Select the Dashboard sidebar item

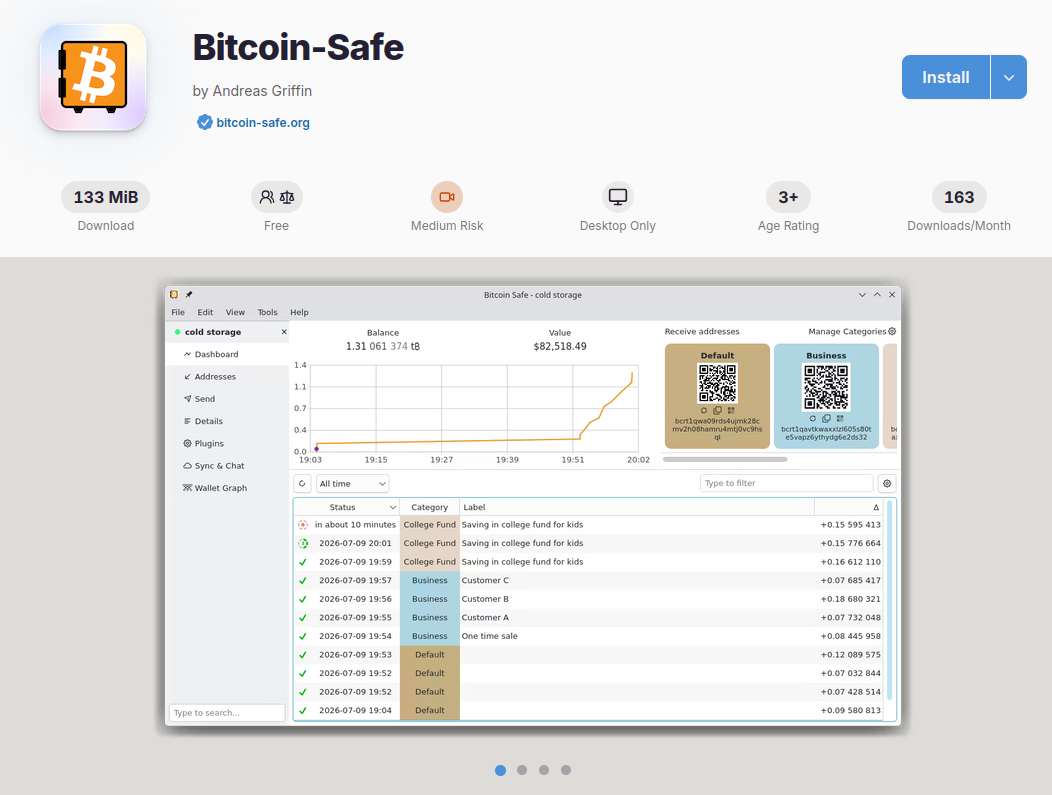click(x=227, y=354)
